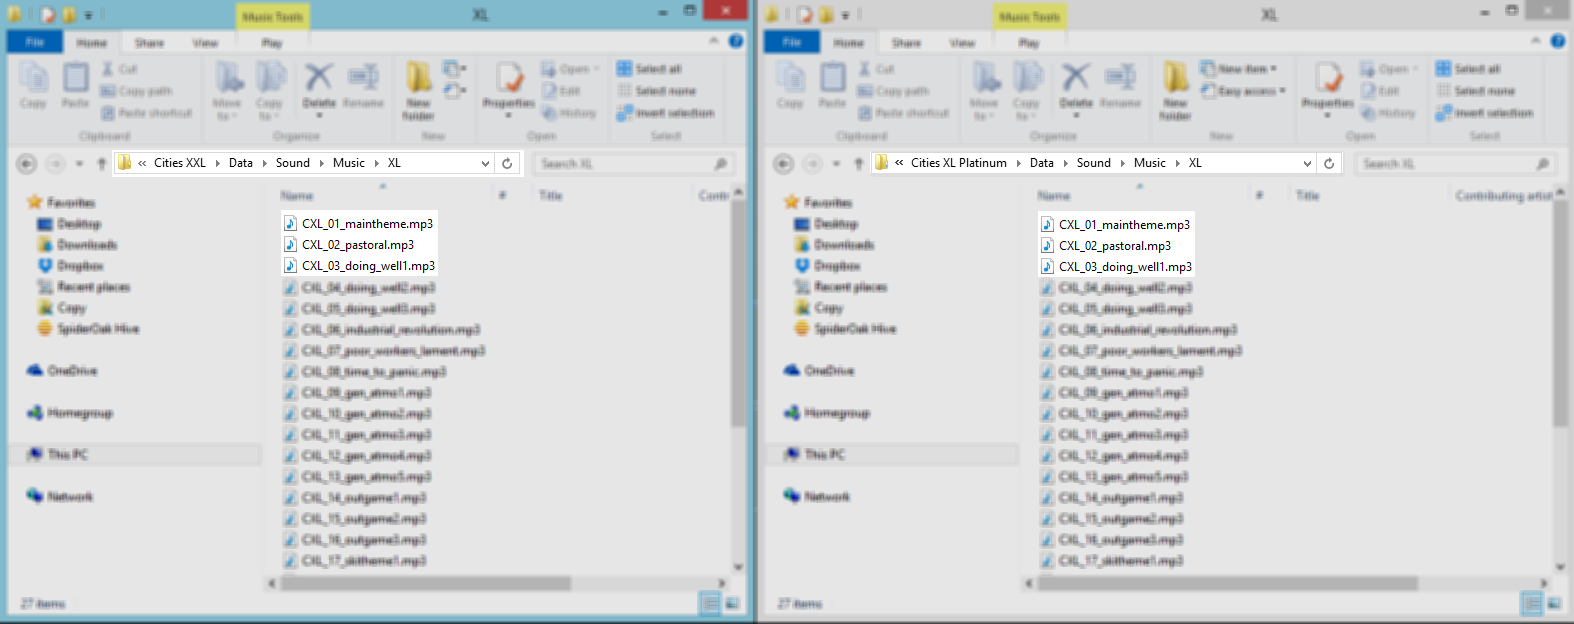Collapse the ribbon in Cities XL Platinum window
1574x624 pixels.
click(1535, 41)
